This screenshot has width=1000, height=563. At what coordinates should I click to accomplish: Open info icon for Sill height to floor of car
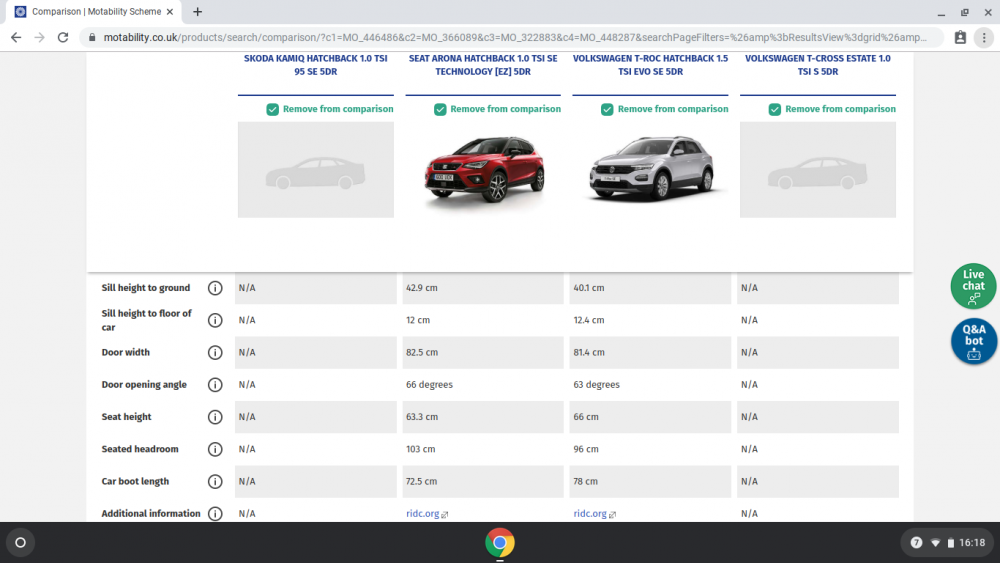click(215, 320)
